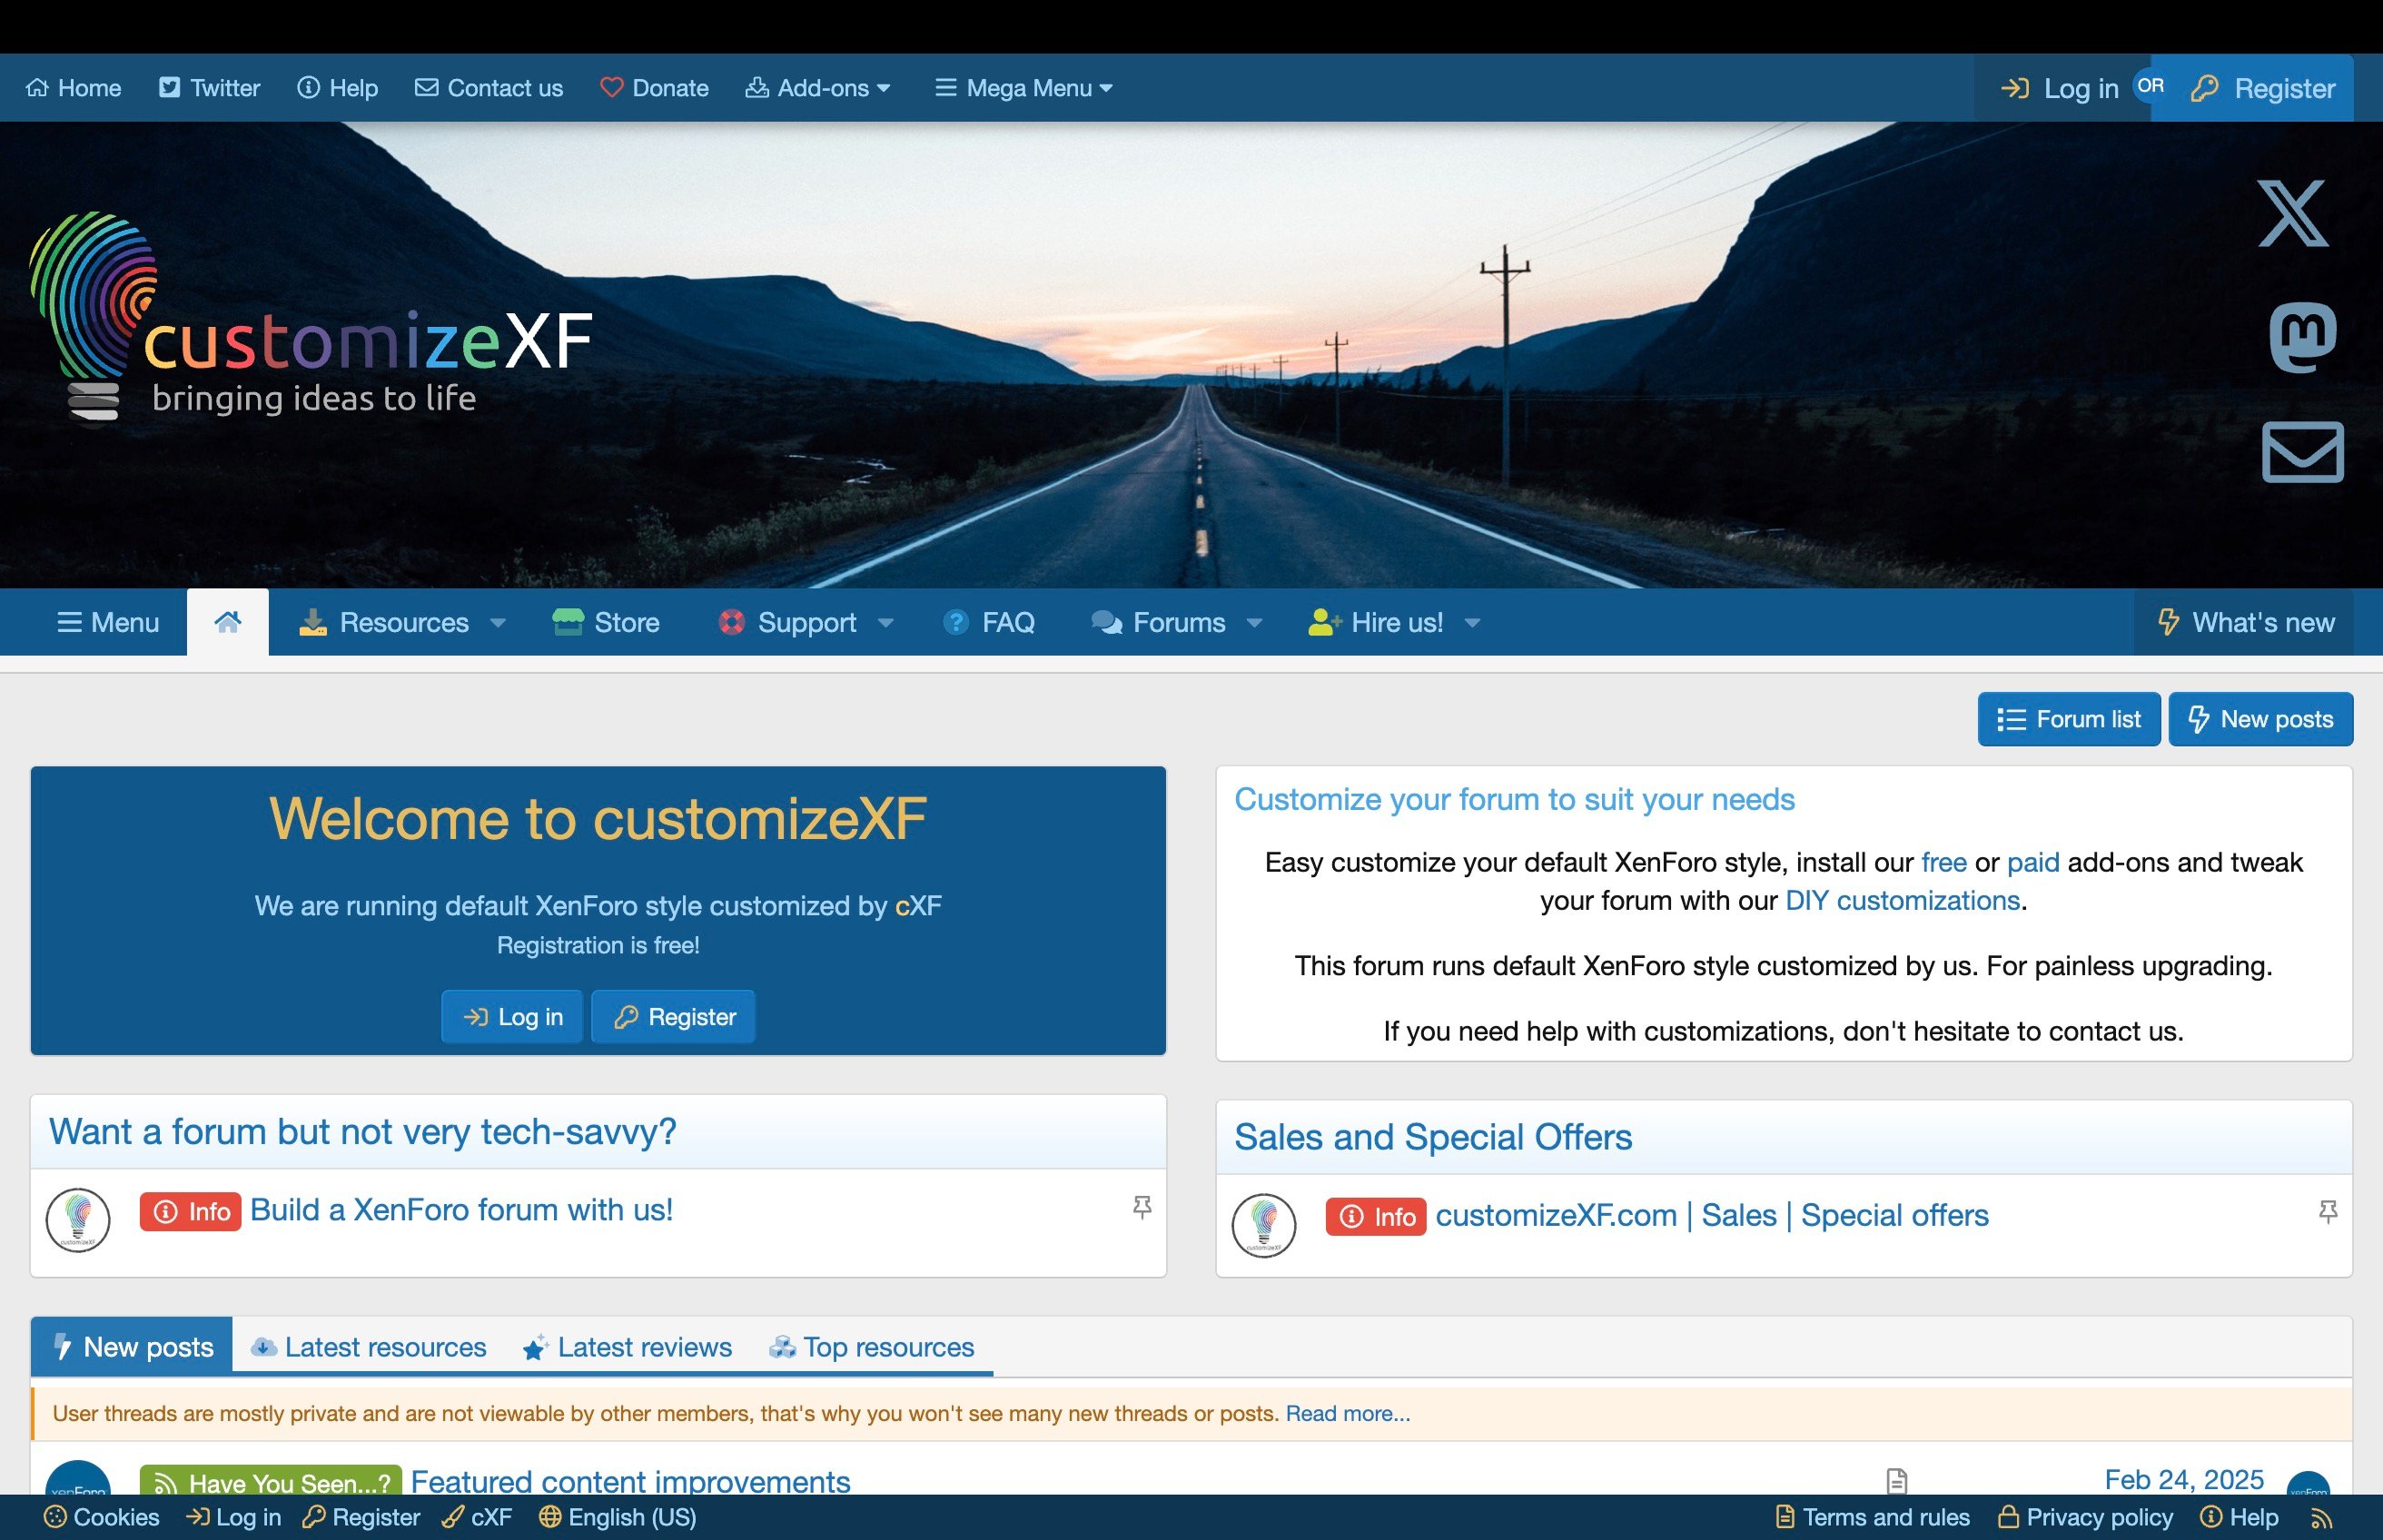Open DIY customizations link
The width and height of the screenshot is (2383, 1540).
coord(1903,900)
